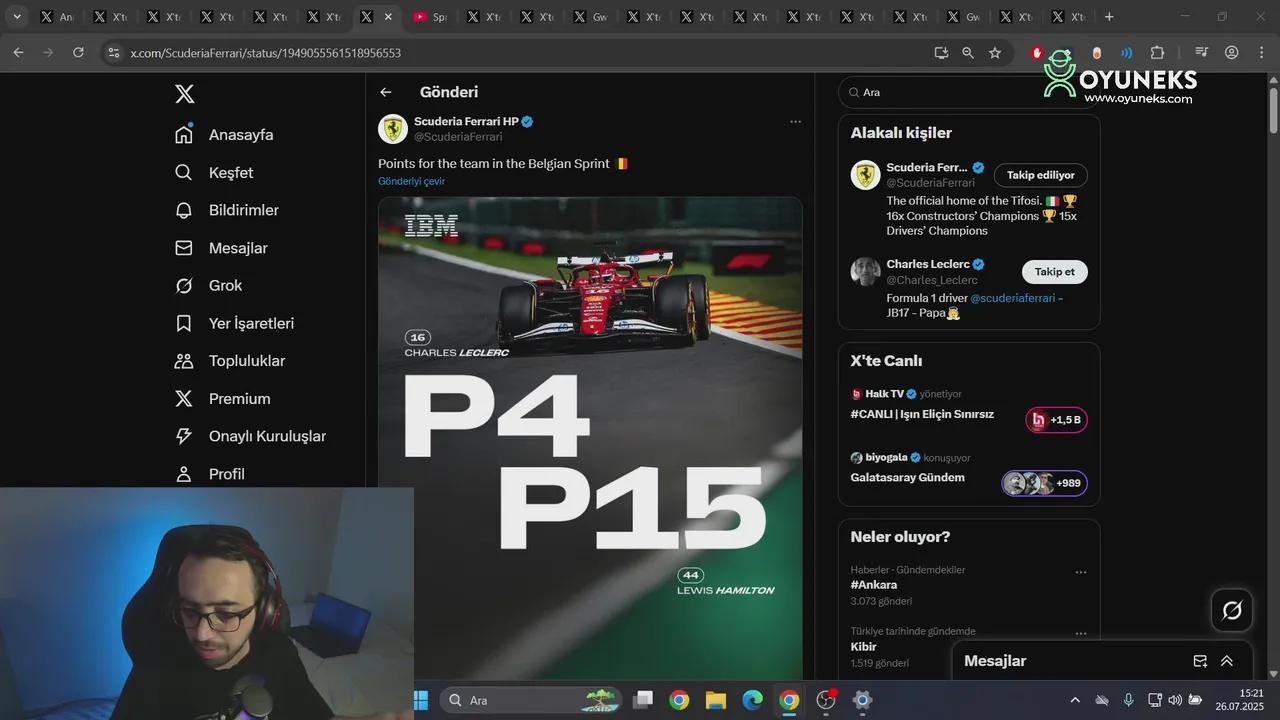Click the @ScuderiaFerrari handle in the post

(458, 137)
